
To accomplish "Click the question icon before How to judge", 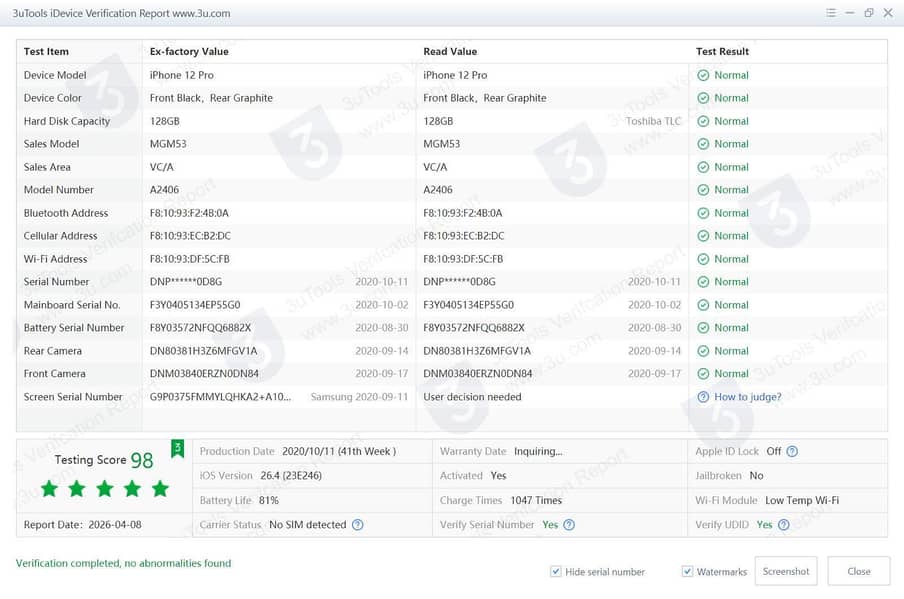I will pos(703,397).
